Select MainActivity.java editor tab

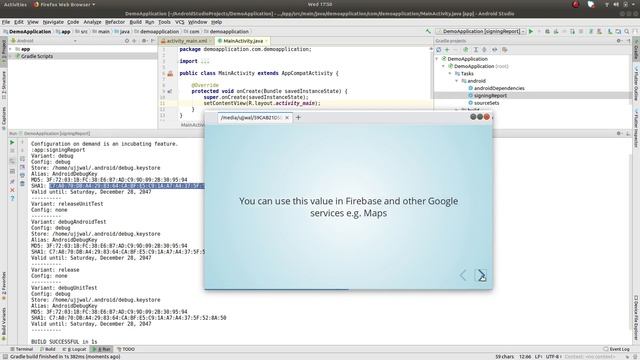[x=242, y=41]
